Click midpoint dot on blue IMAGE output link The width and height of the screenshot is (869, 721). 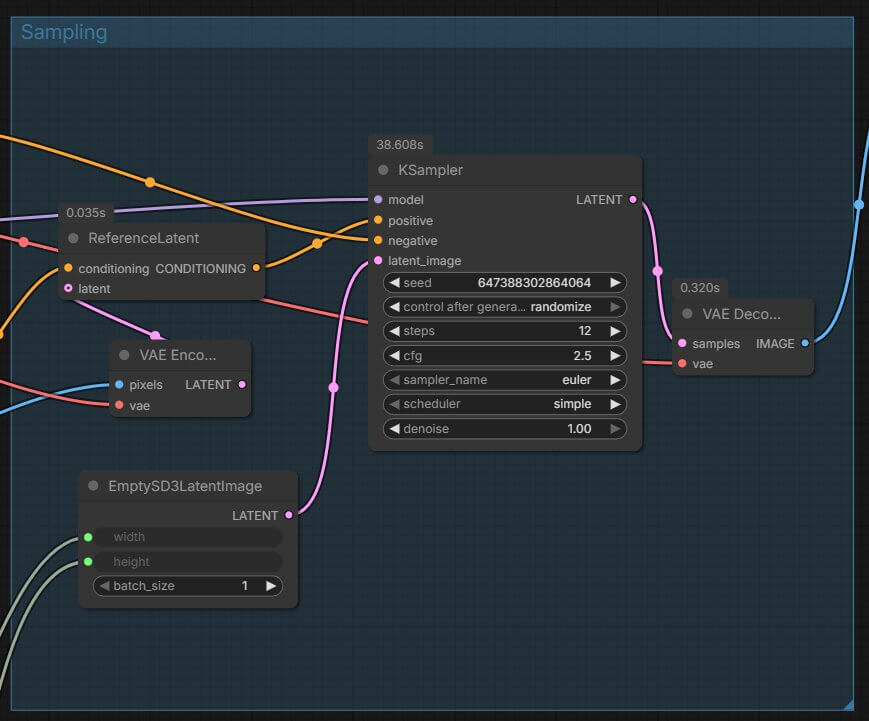[859, 204]
